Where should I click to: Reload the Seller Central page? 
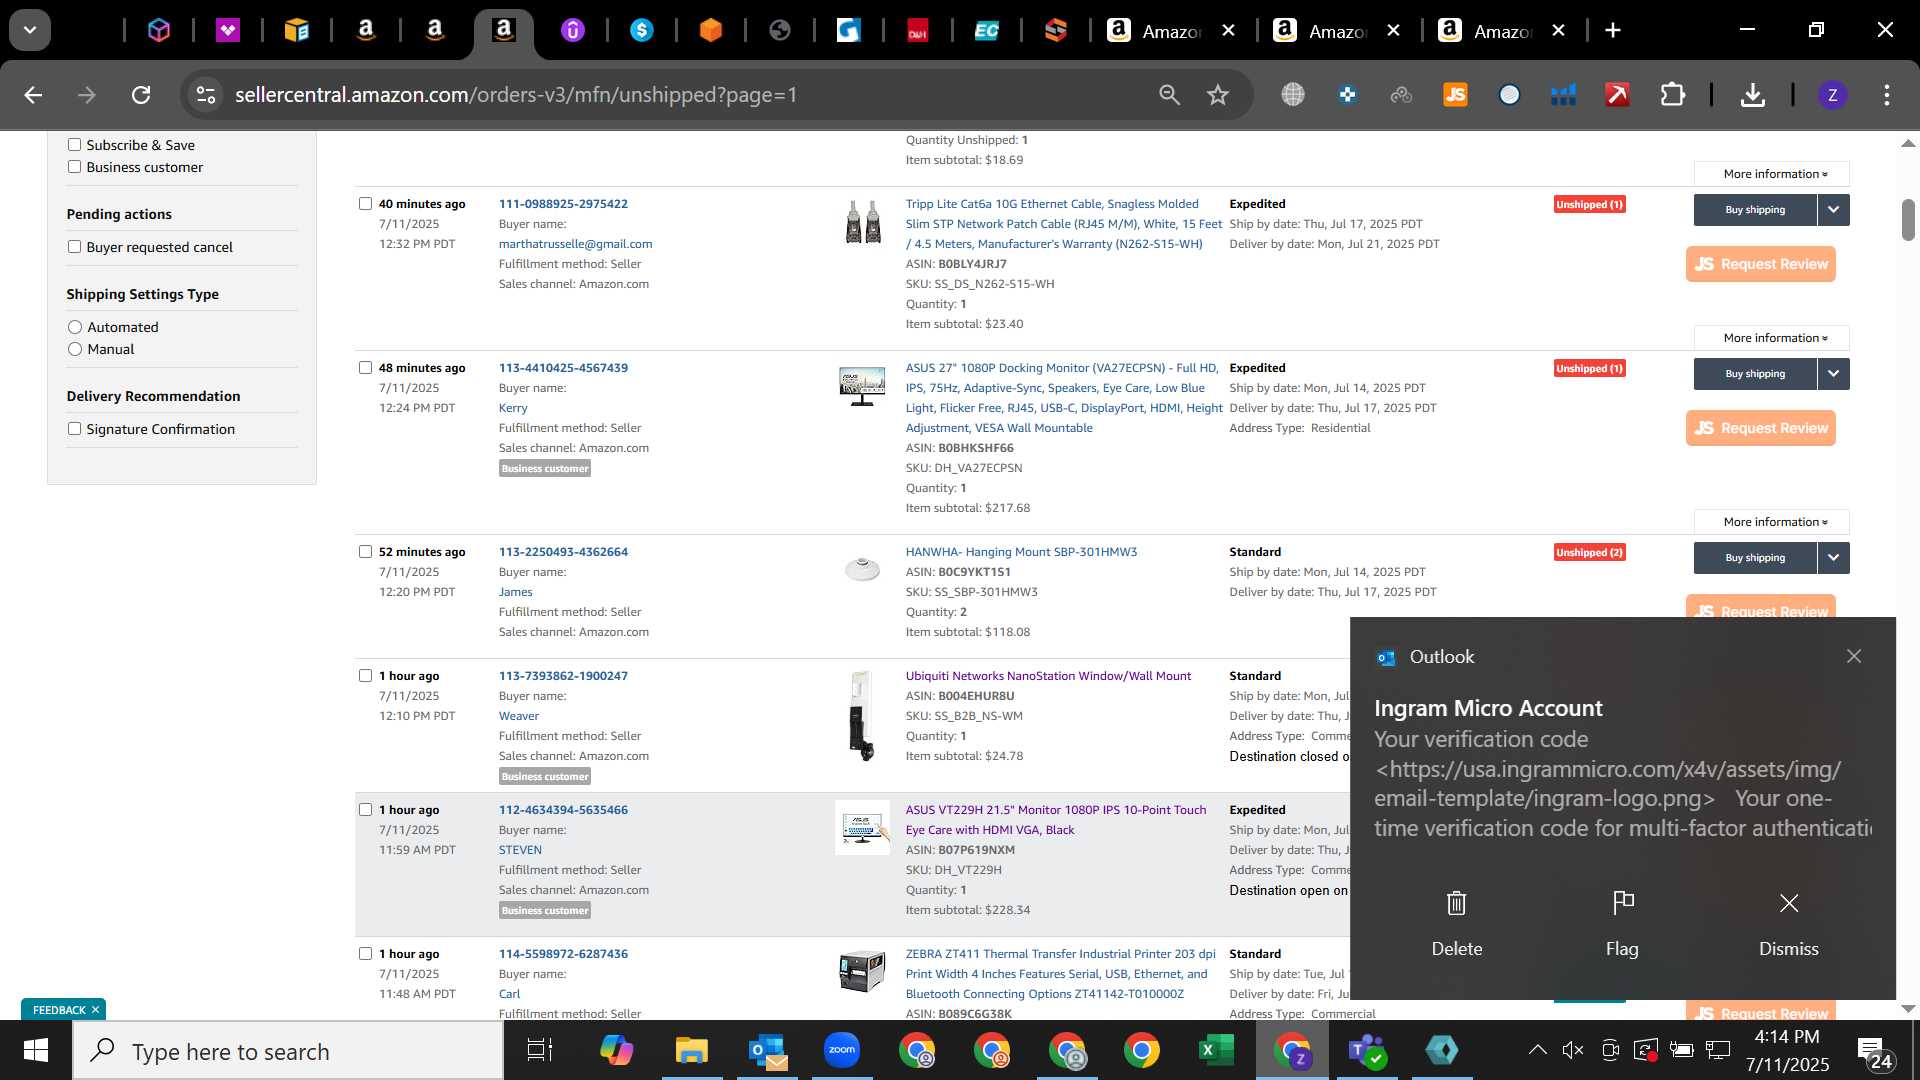click(x=141, y=95)
